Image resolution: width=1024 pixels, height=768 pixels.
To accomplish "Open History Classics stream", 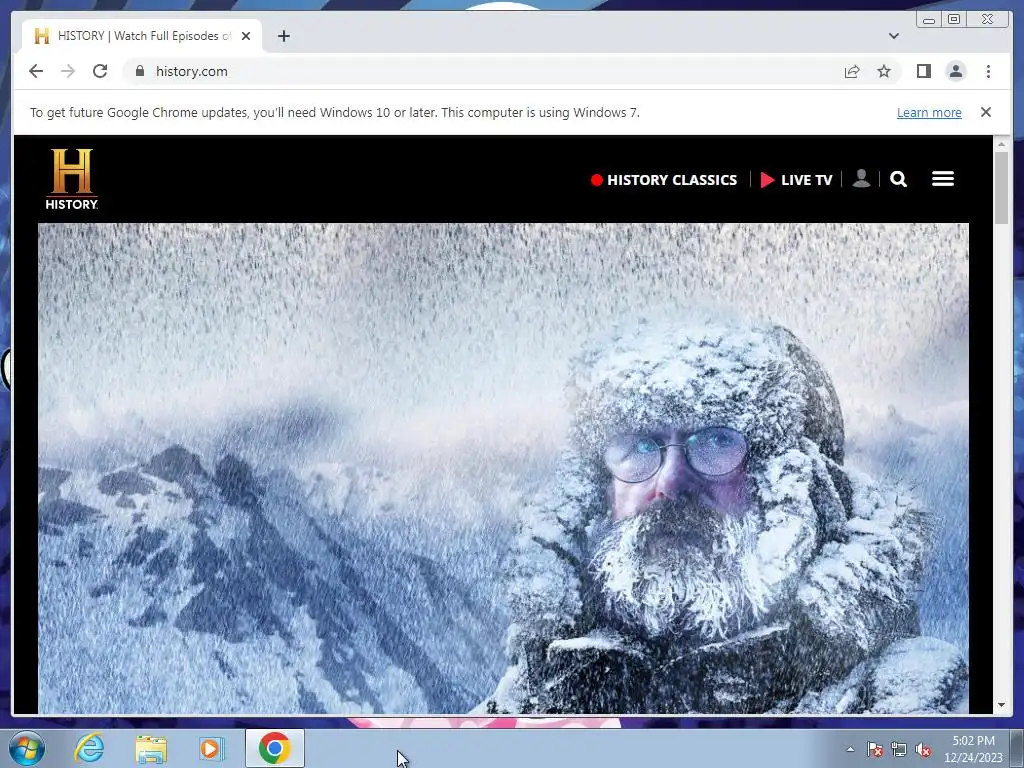I will (x=664, y=180).
